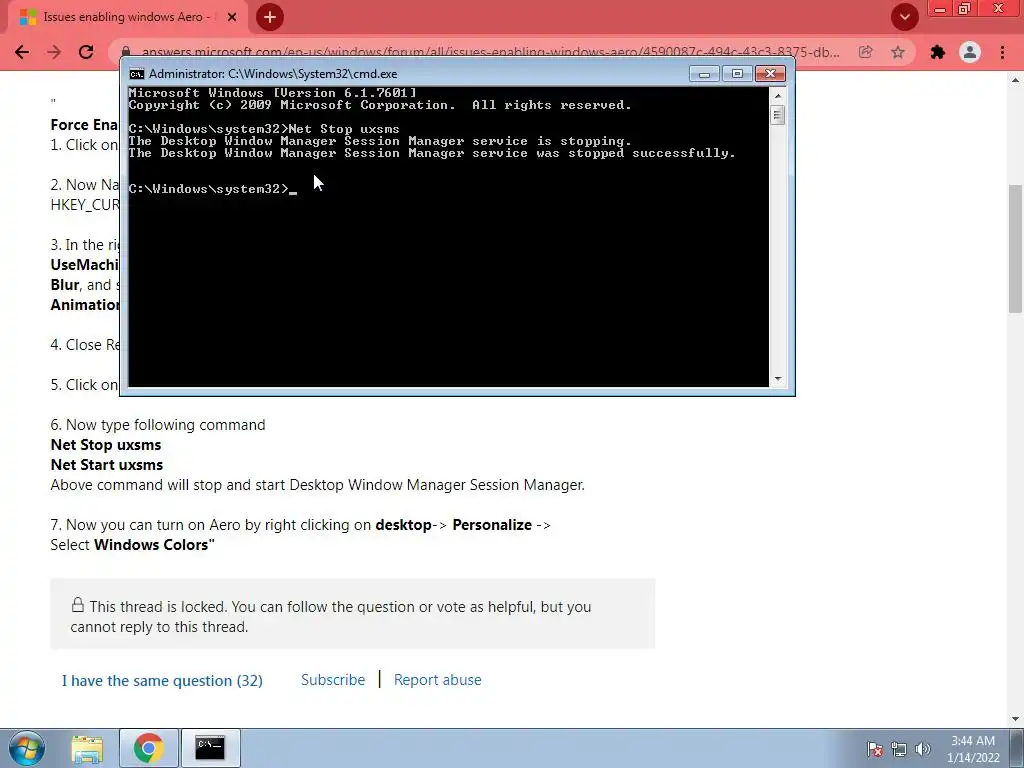Close the Administrator cmd.exe window
The width and height of the screenshot is (1024, 768).
pos(770,74)
